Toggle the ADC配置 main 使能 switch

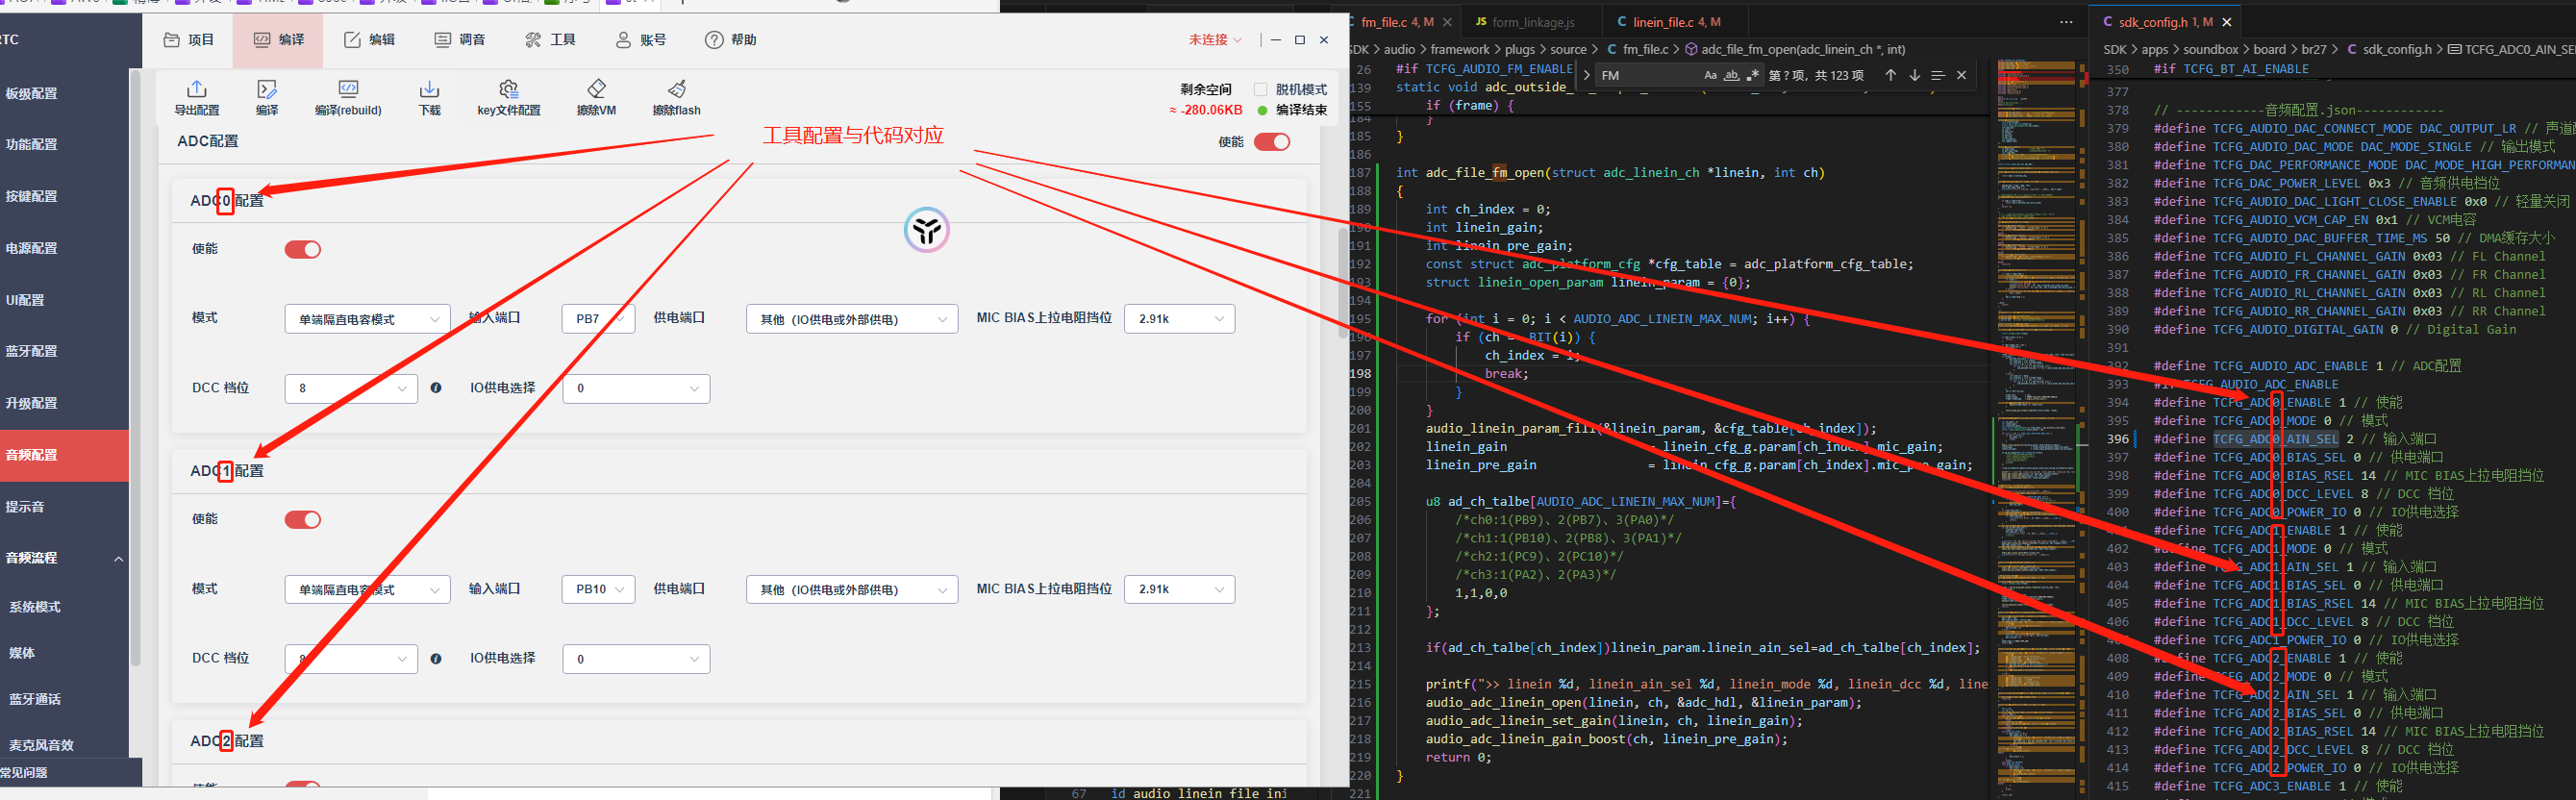[x=1272, y=142]
